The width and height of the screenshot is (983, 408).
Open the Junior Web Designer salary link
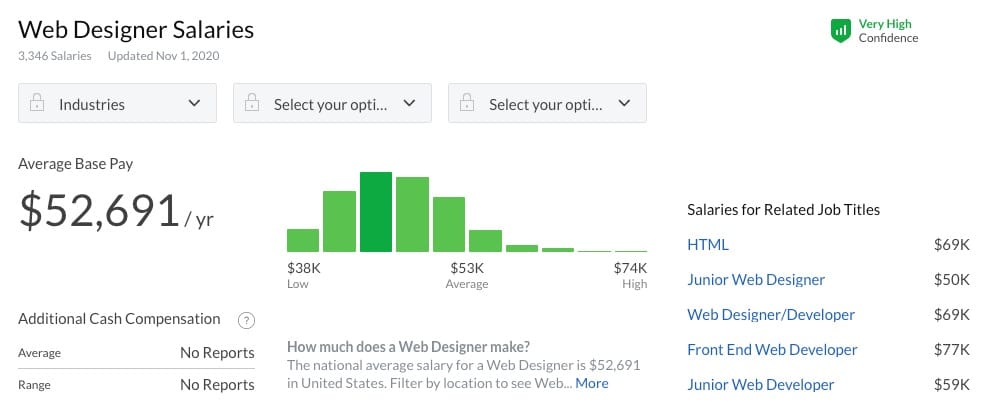(756, 279)
